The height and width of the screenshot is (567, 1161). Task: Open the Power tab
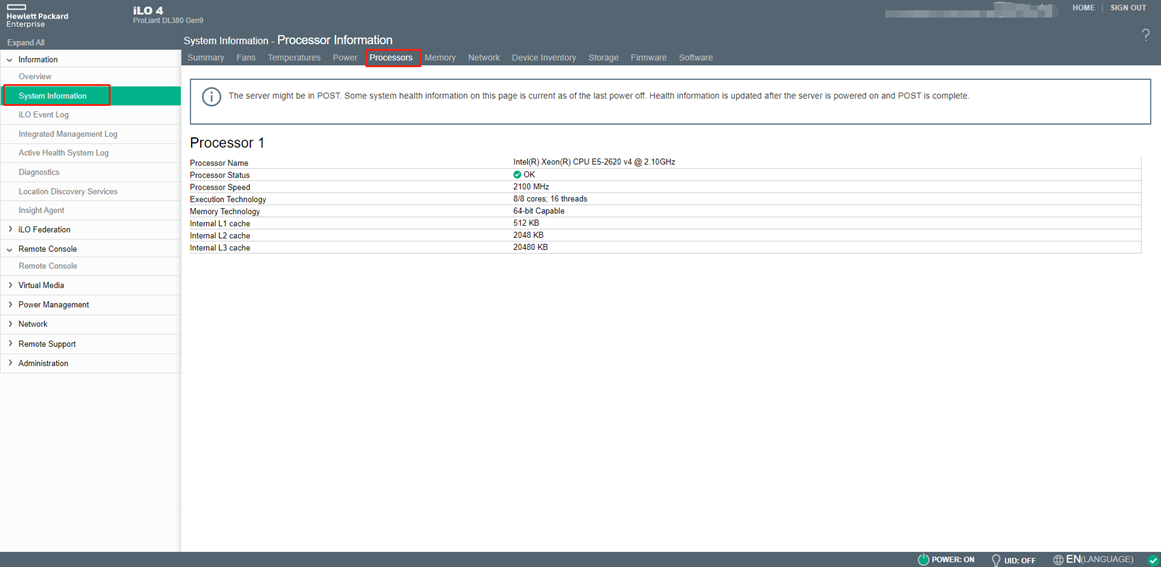click(x=345, y=58)
